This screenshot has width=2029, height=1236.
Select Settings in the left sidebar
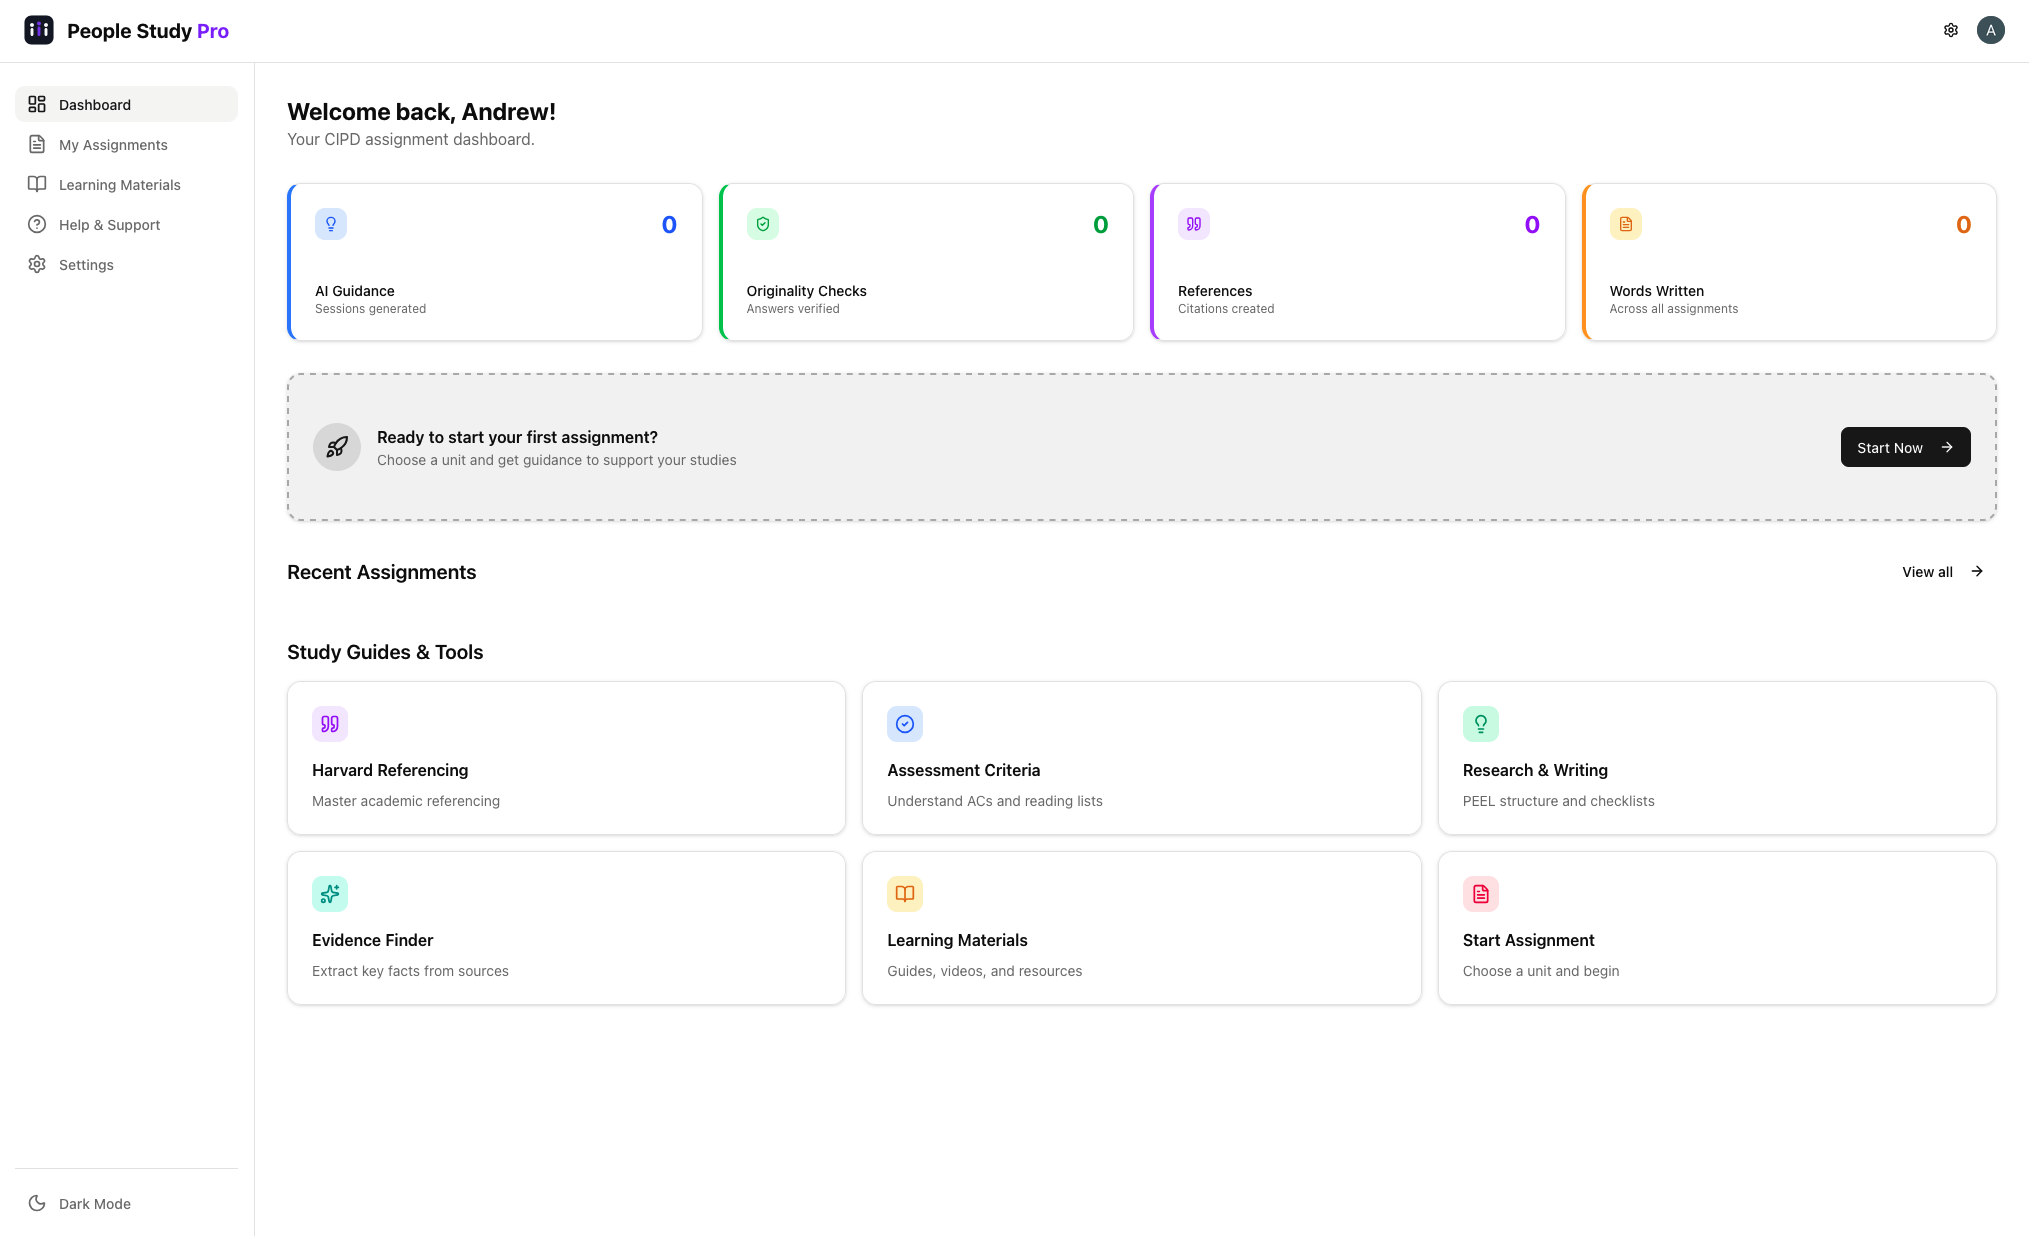point(86,265)
